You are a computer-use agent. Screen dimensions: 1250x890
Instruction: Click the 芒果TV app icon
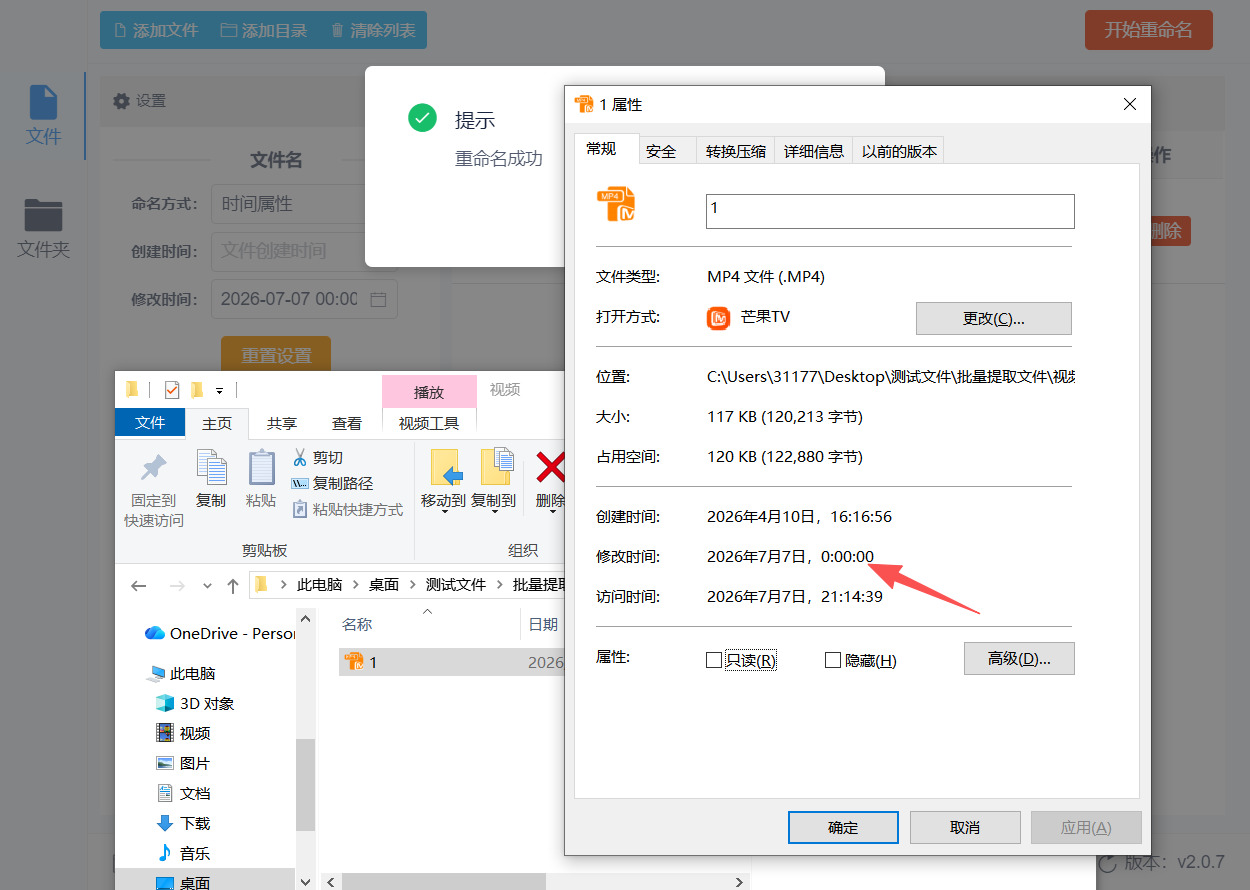(x=718, y=318)
